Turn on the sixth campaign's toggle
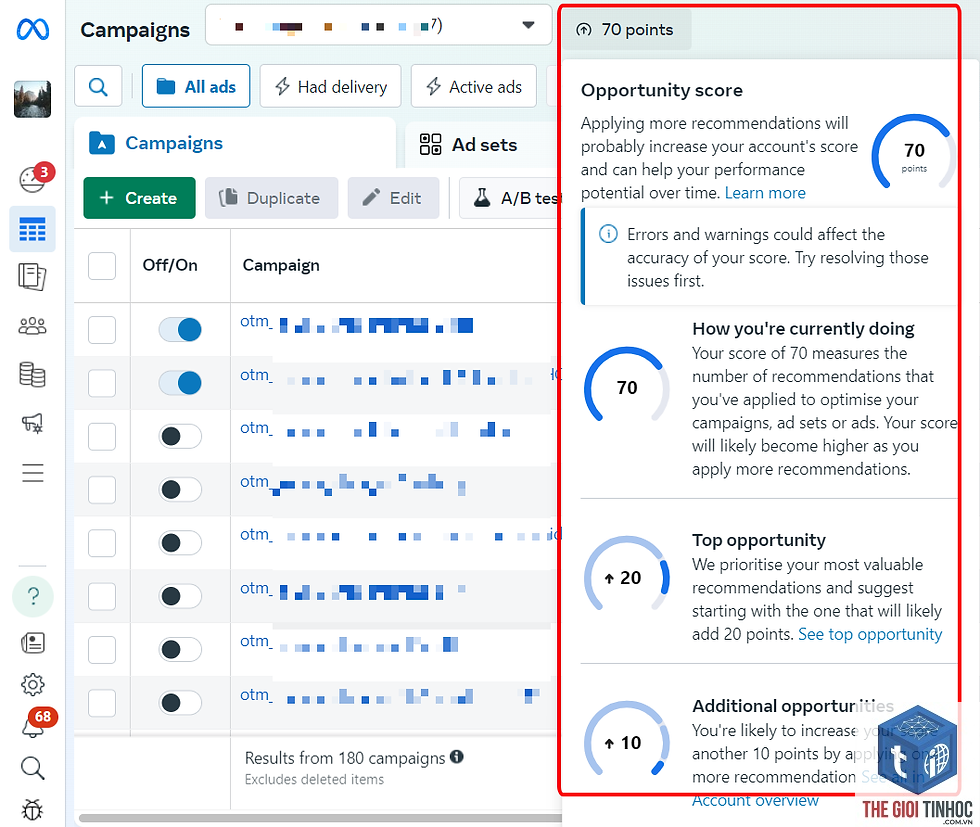The image size is (980, 827). (180, 596)
